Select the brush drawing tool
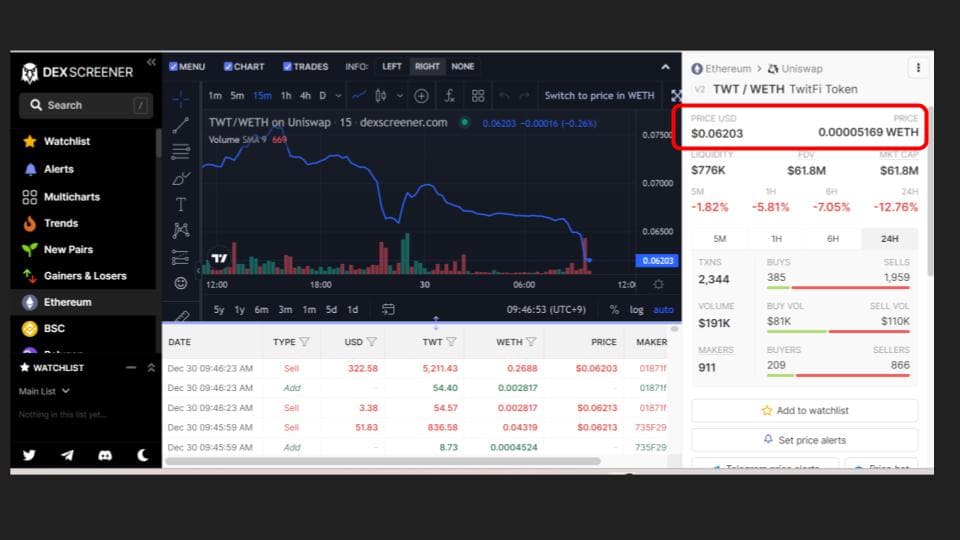960x540 pixels. pos(181,178)
